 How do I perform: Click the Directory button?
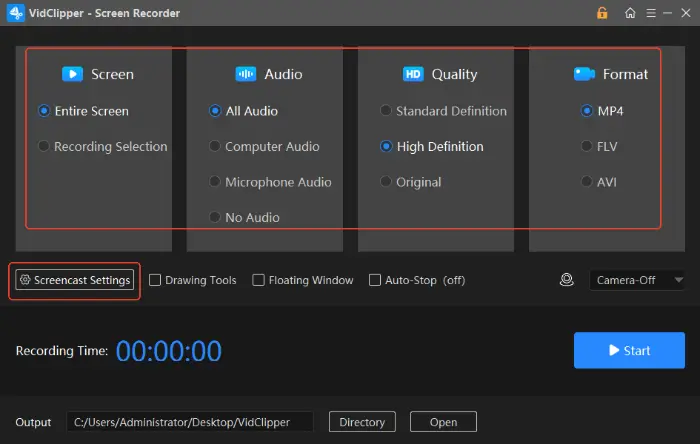tap(362, 422)
